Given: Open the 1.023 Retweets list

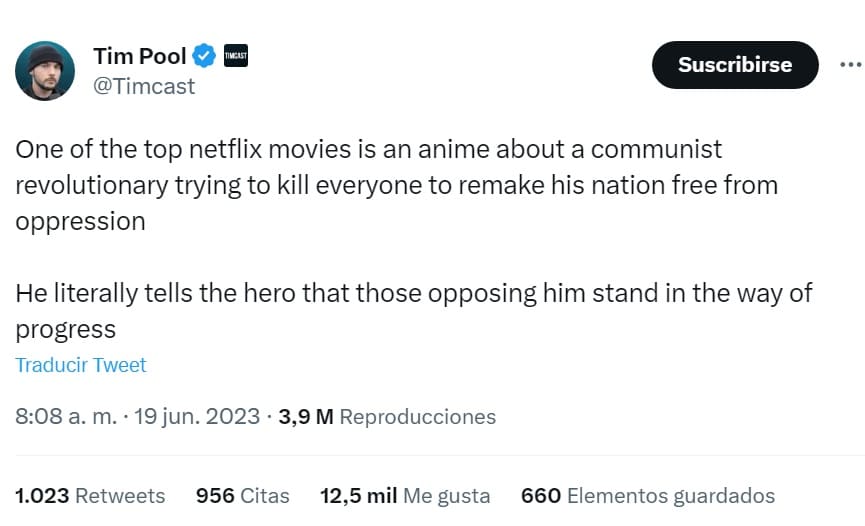Looking at the screenshot, I should [x=90, y=495].
